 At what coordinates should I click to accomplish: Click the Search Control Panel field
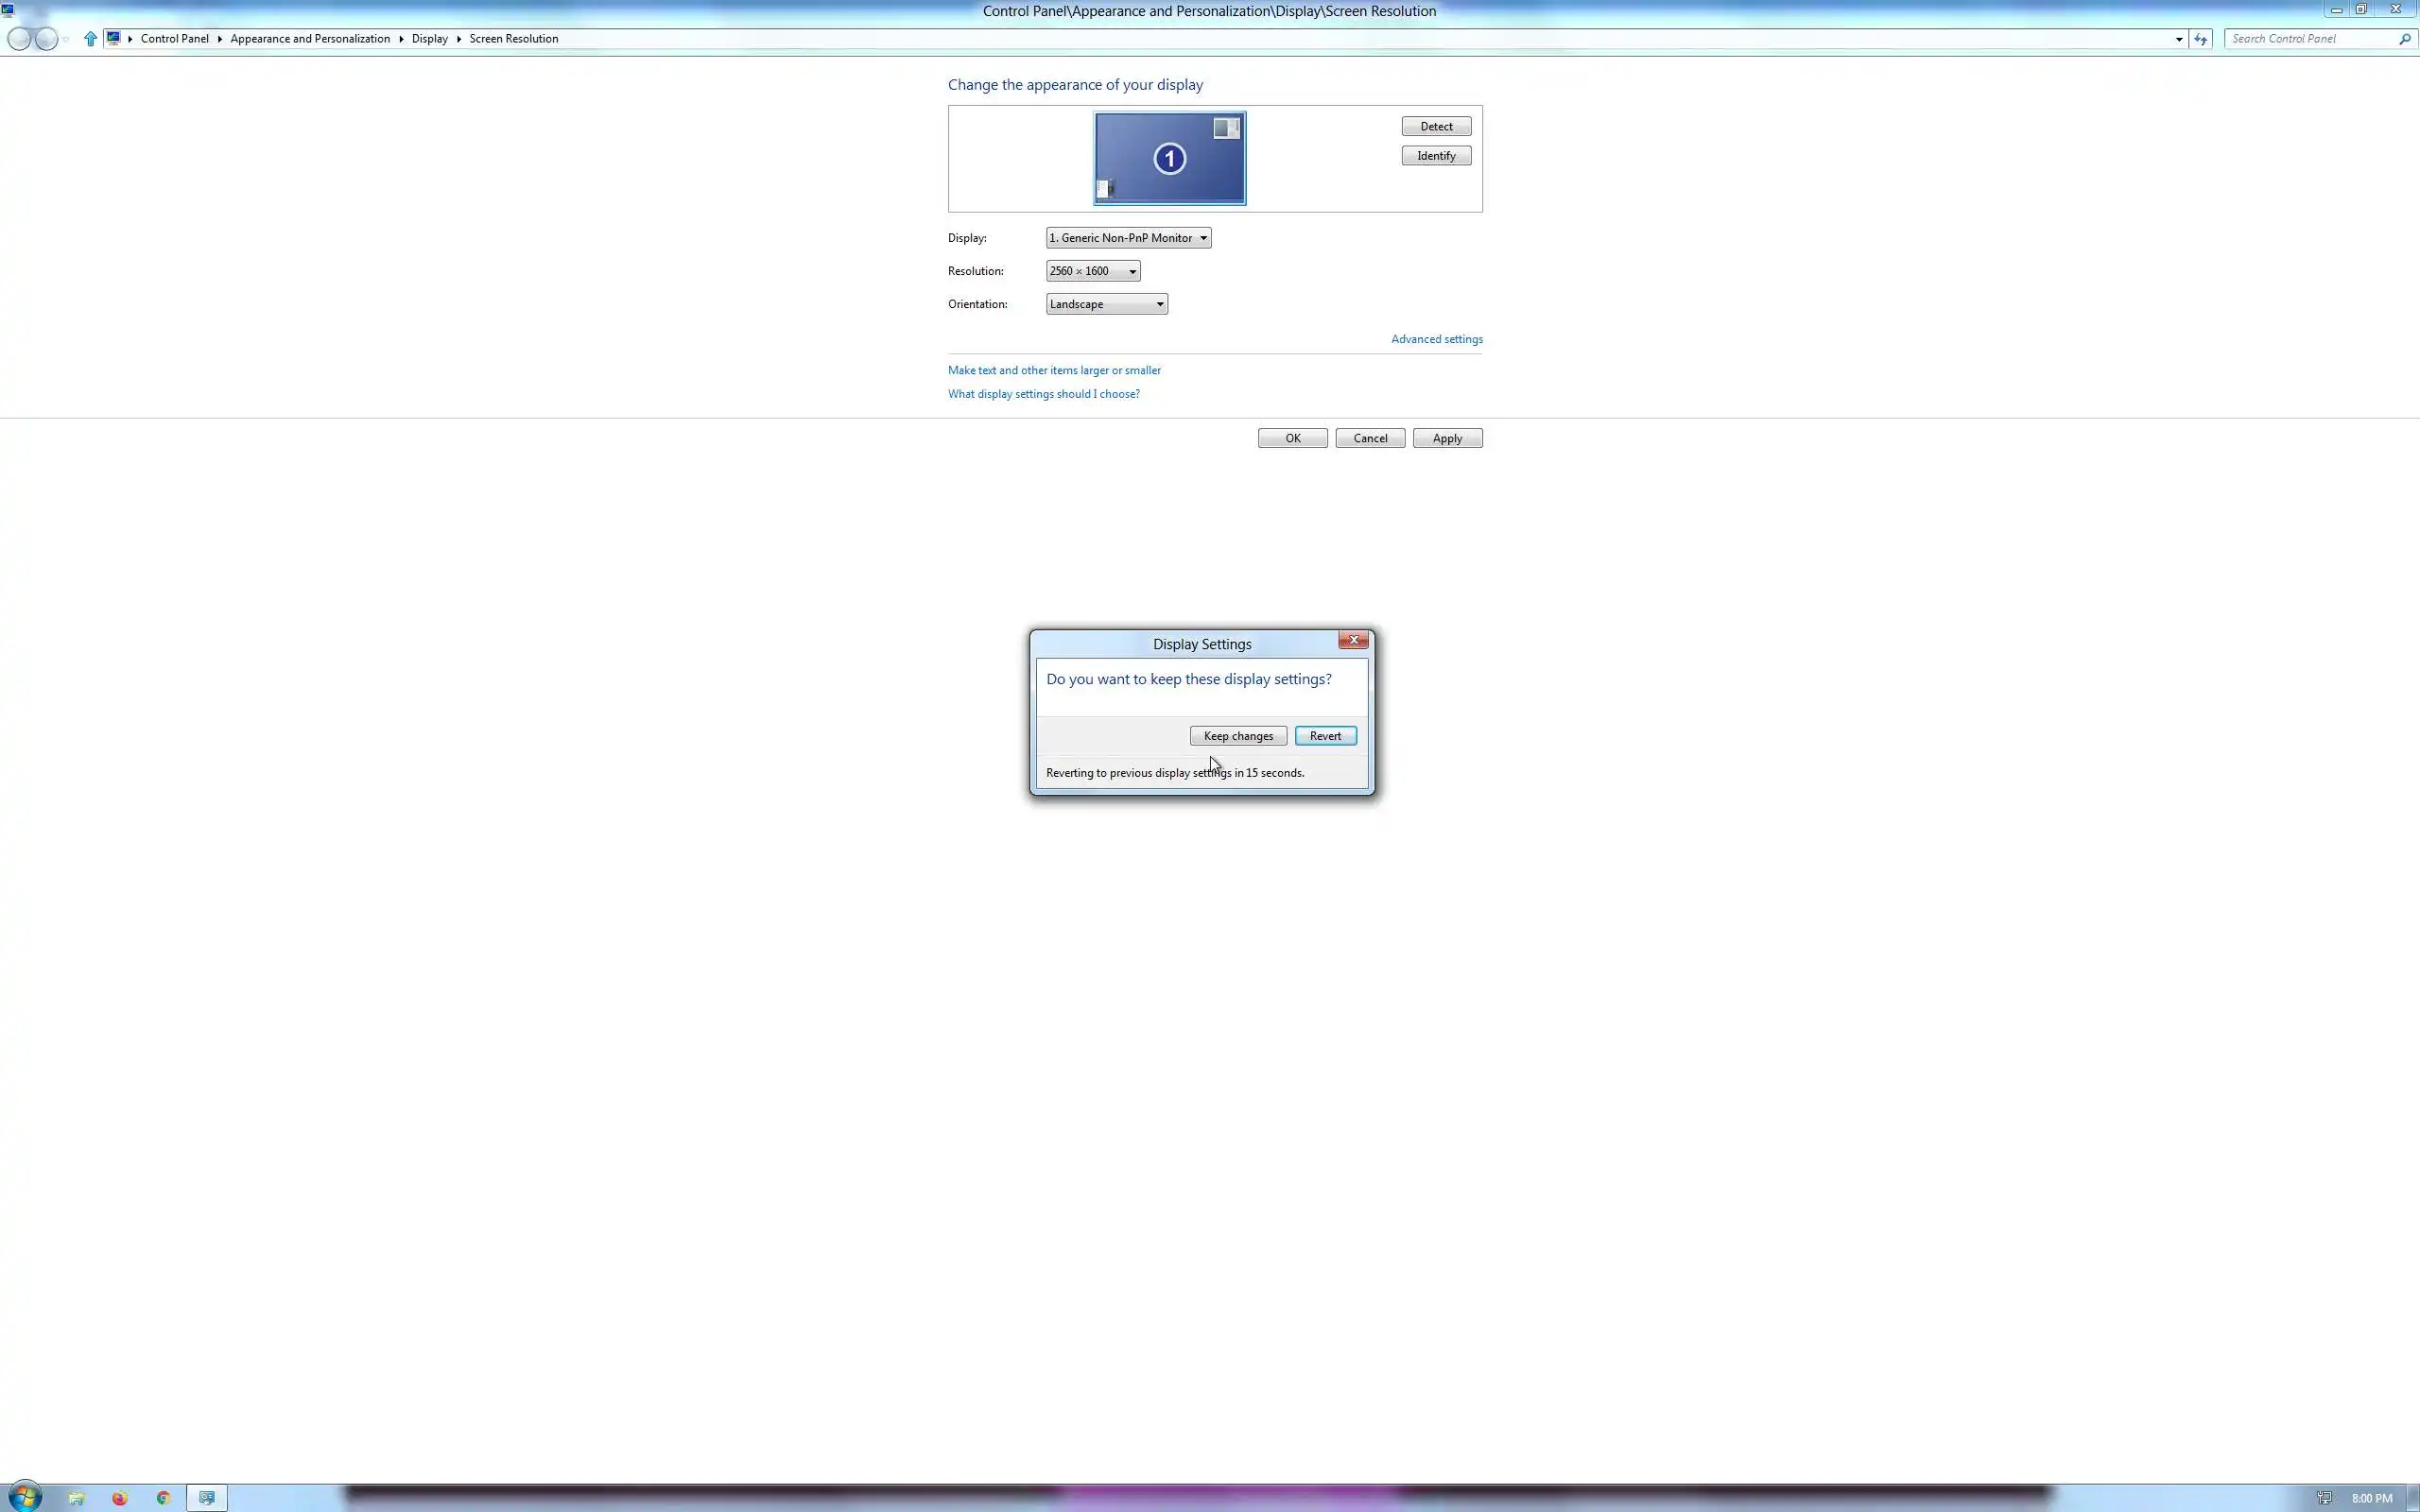(x=2310, y=39)
